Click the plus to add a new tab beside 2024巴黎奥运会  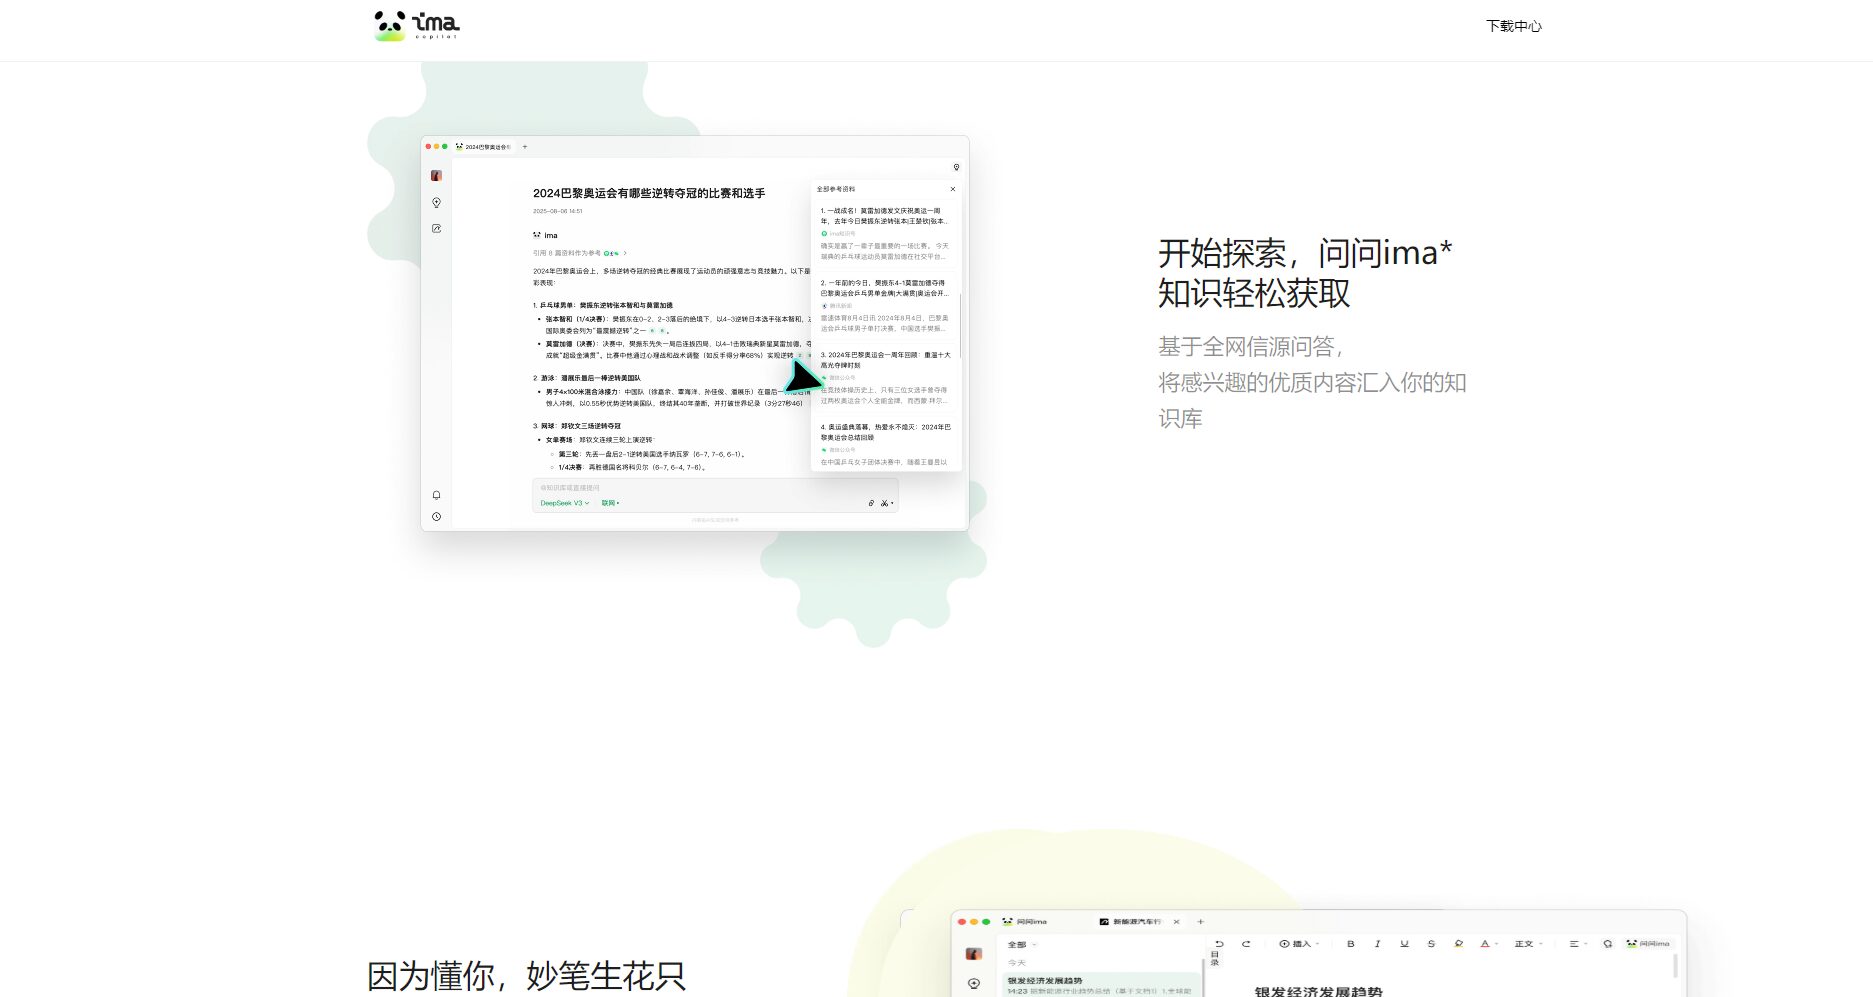point(525,147)
